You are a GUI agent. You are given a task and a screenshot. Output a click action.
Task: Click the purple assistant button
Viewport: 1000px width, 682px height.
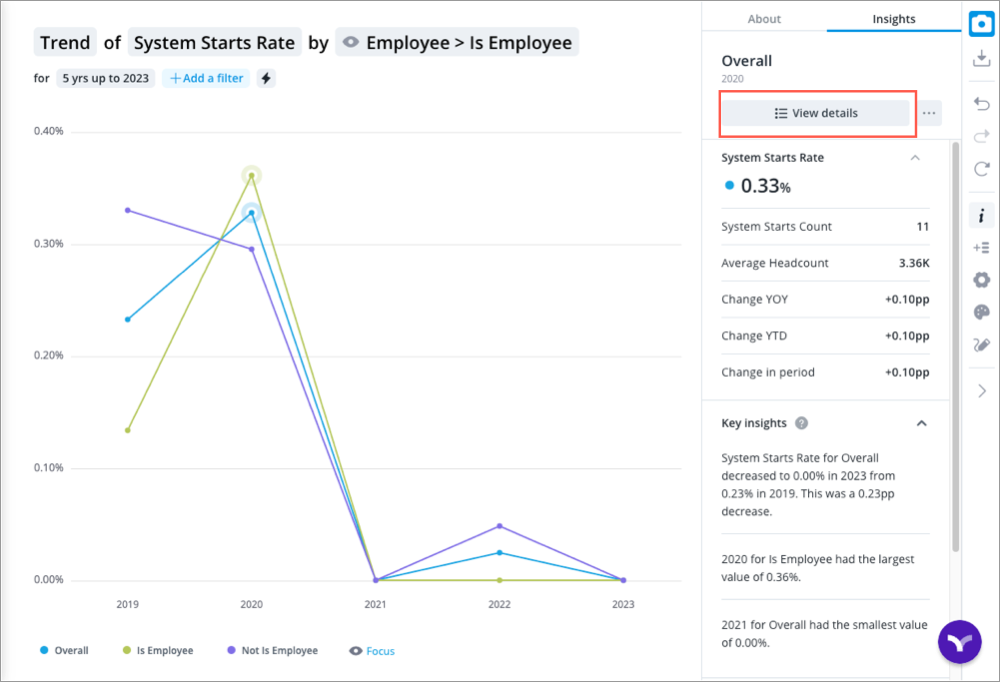coord(959,641)
